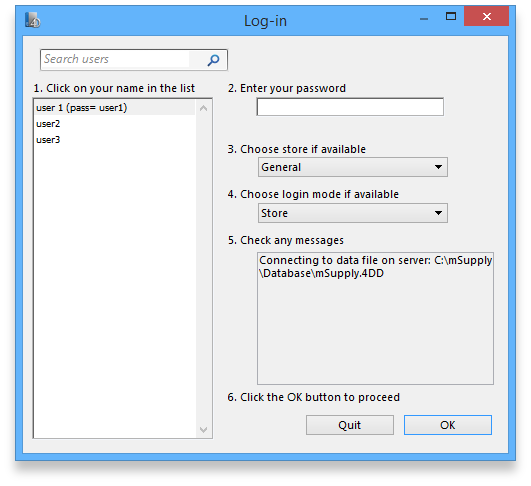This screenshot has height=486, width=531.
Task: Open the General store dropdown
Action: (x=353, y=167)
